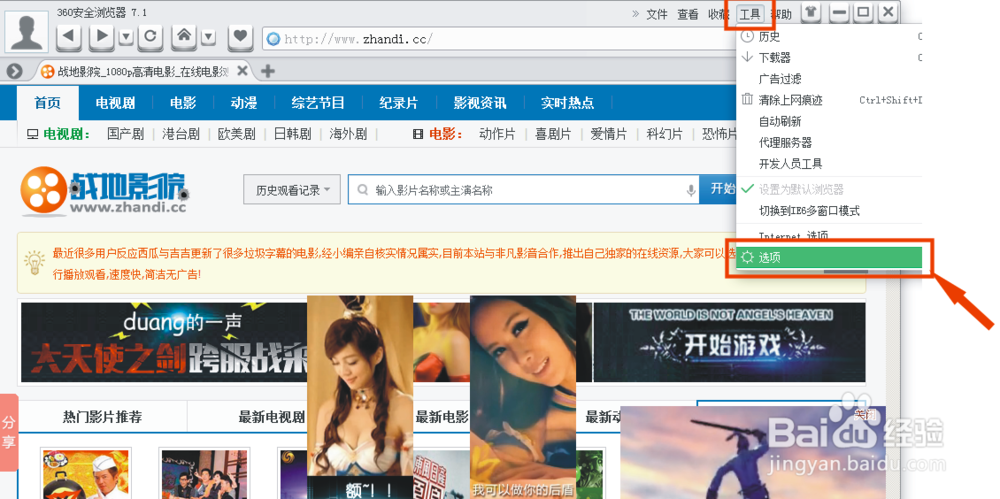Choose 代理服务器 menu entry

tap(829, 142)
